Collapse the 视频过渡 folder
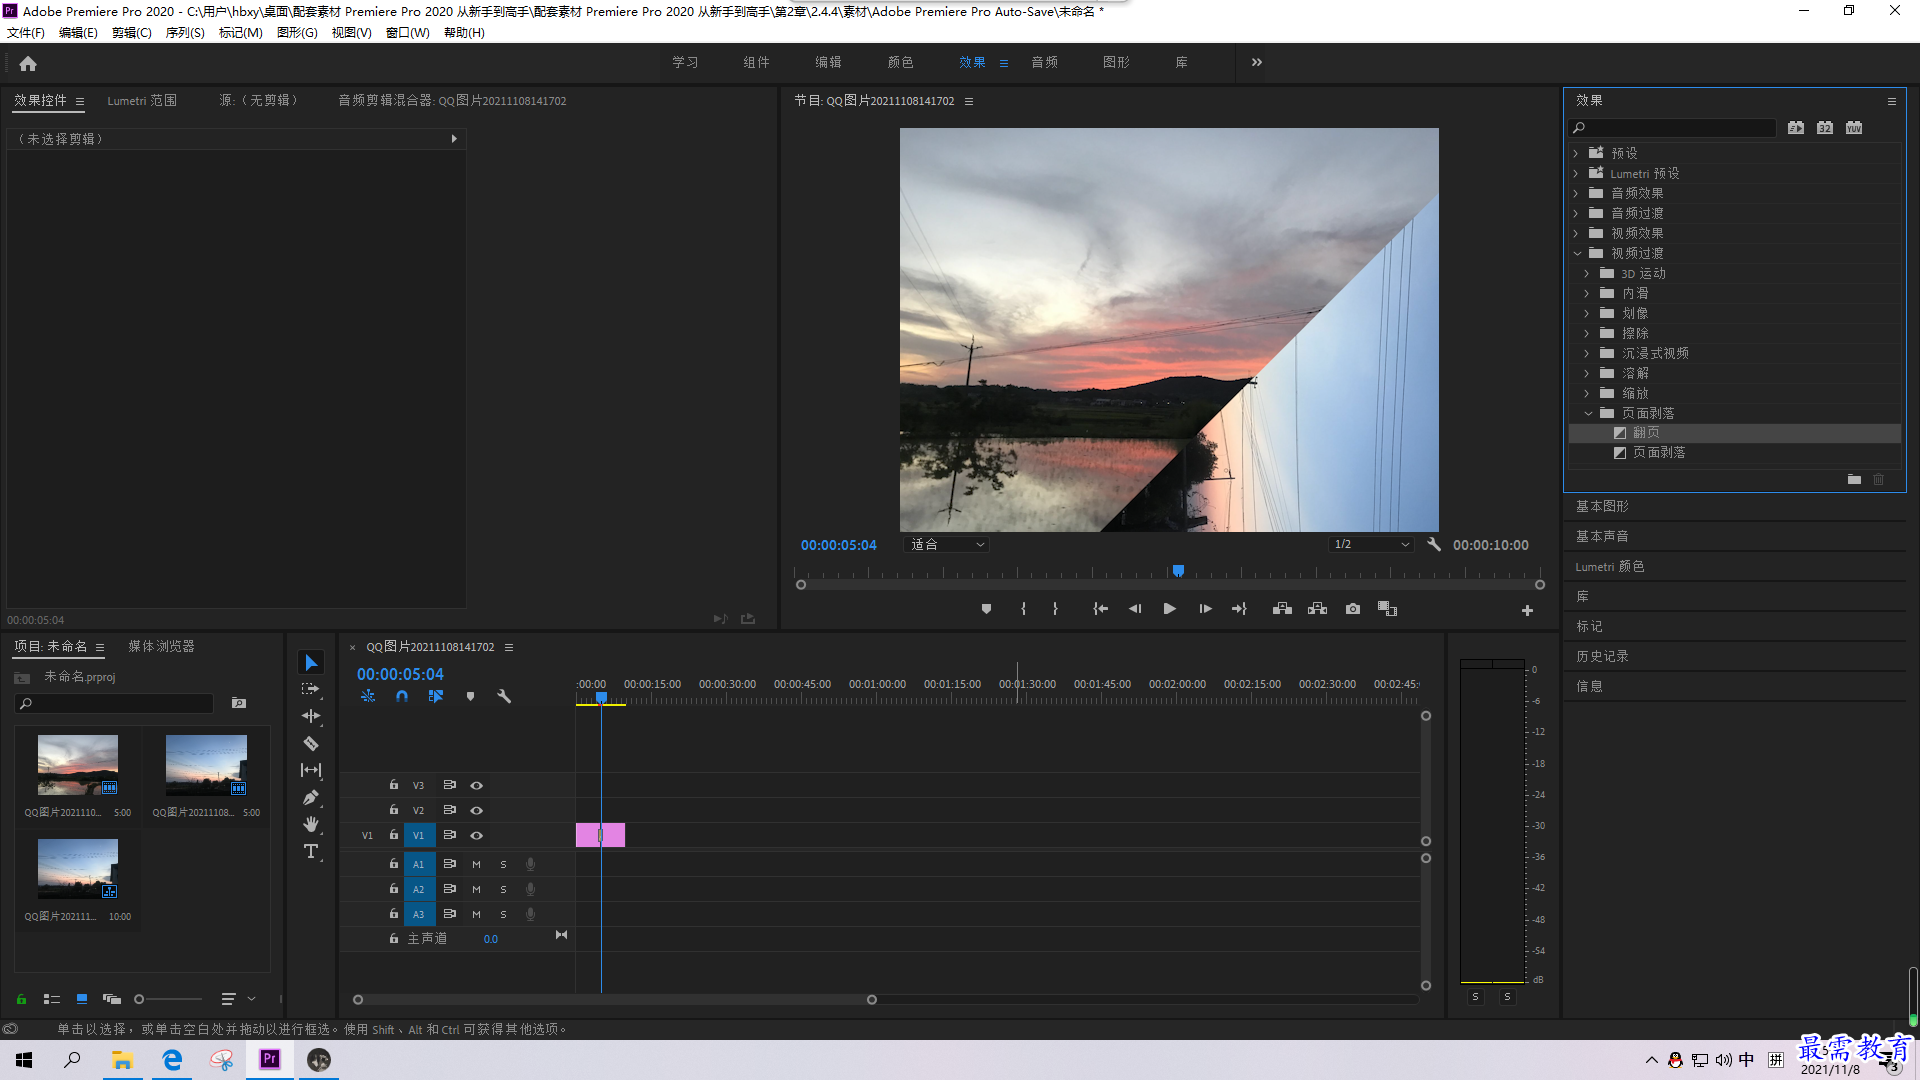The height and width of the screenshot is (1080, 1920). click(x=1577, y=254)
